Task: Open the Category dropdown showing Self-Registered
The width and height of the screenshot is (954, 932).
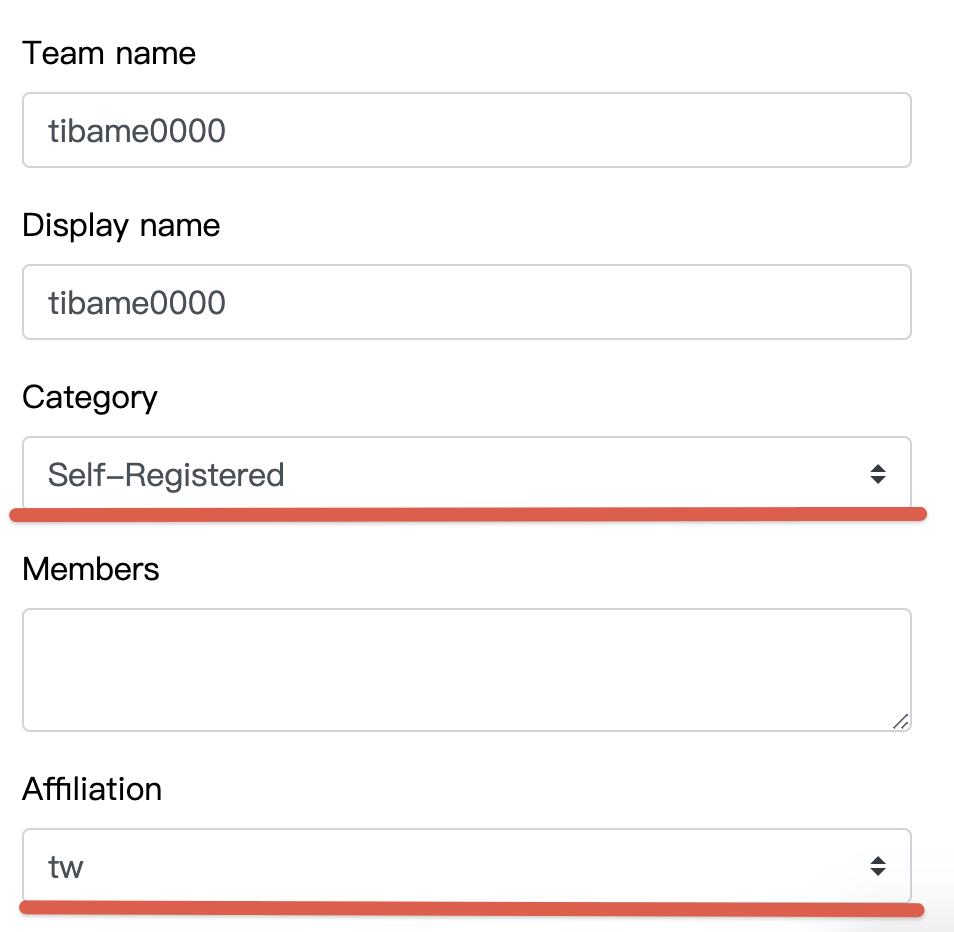Action: pyautogui.click(x=466, y=474)
